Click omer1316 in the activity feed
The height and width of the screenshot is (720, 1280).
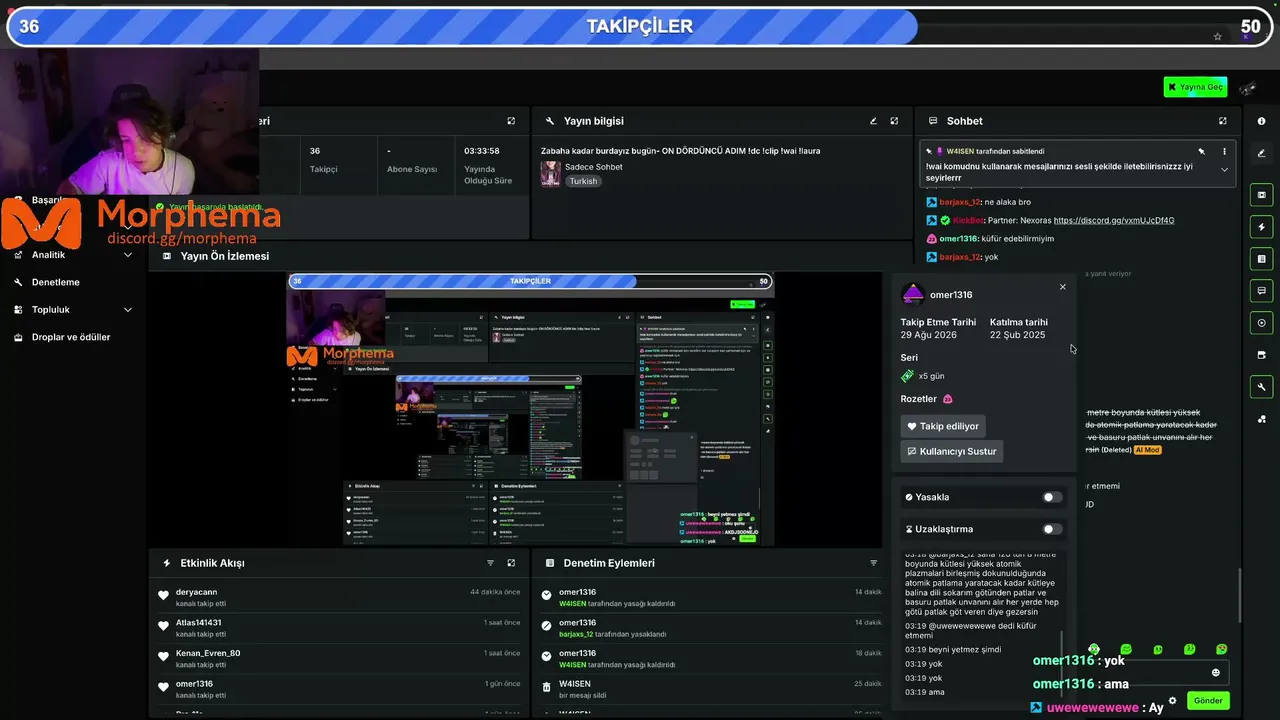coord(194,684)
